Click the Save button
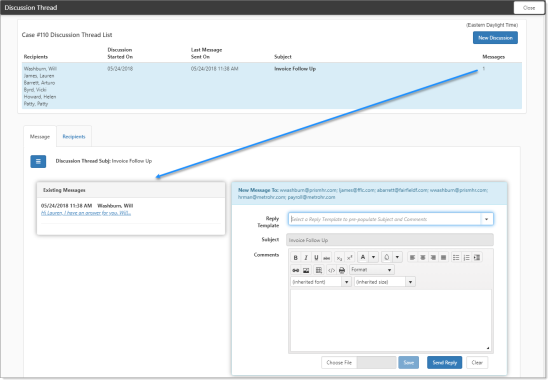Screen dimensions: 550x382 409,363
